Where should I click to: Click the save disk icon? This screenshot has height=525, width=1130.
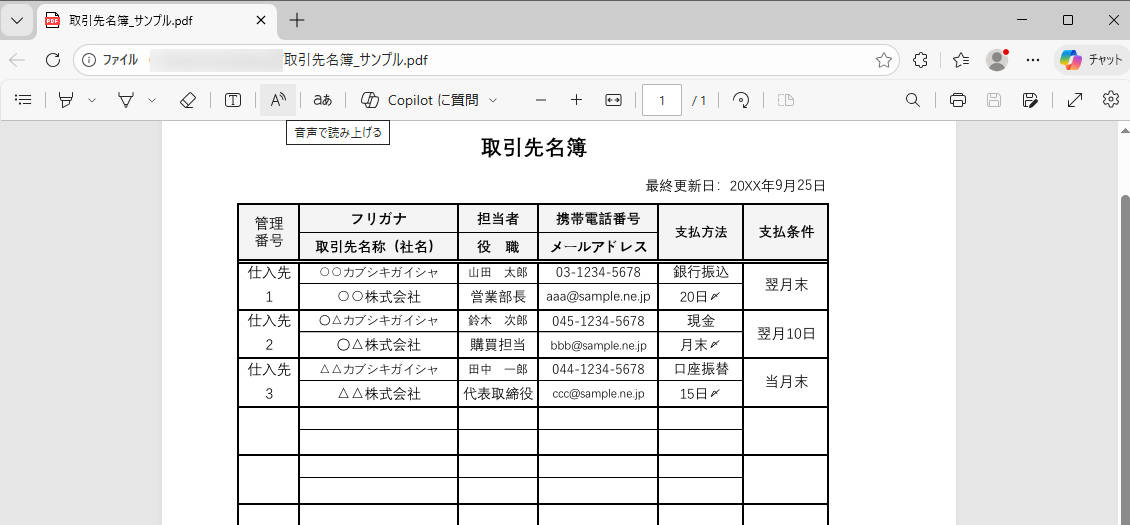(994, 100)
